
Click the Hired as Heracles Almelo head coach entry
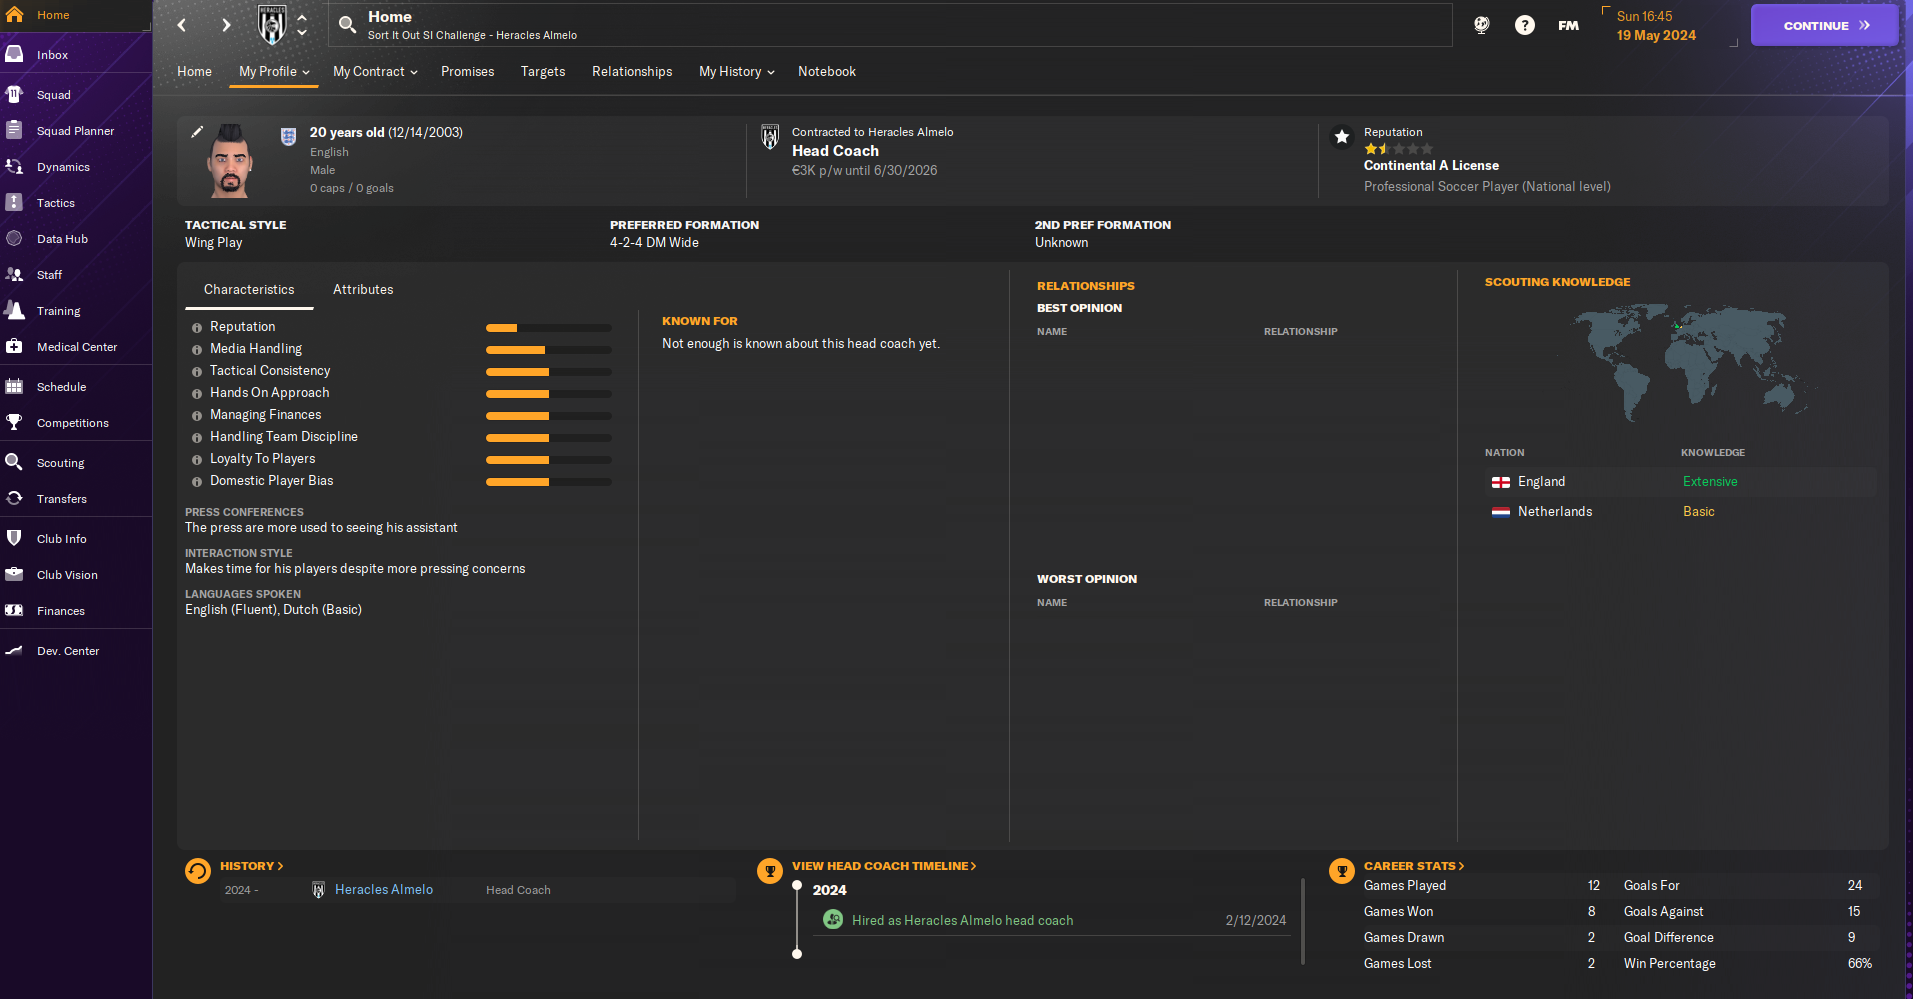pos(962,921)
